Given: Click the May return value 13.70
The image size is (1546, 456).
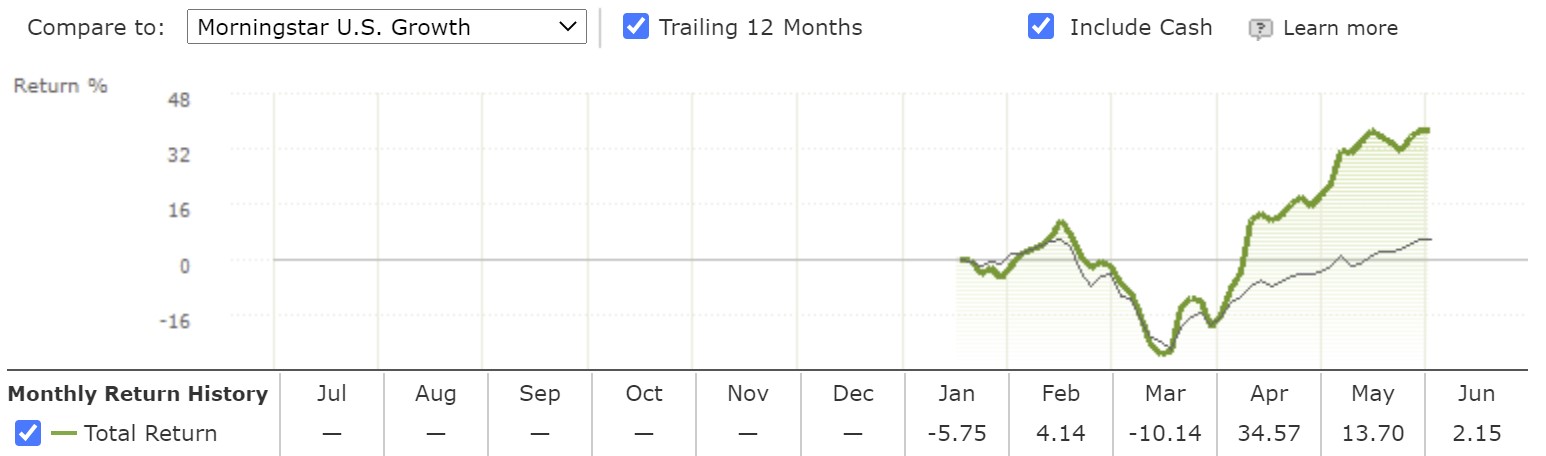Looking at the screenshot, I should point(1373,434).
